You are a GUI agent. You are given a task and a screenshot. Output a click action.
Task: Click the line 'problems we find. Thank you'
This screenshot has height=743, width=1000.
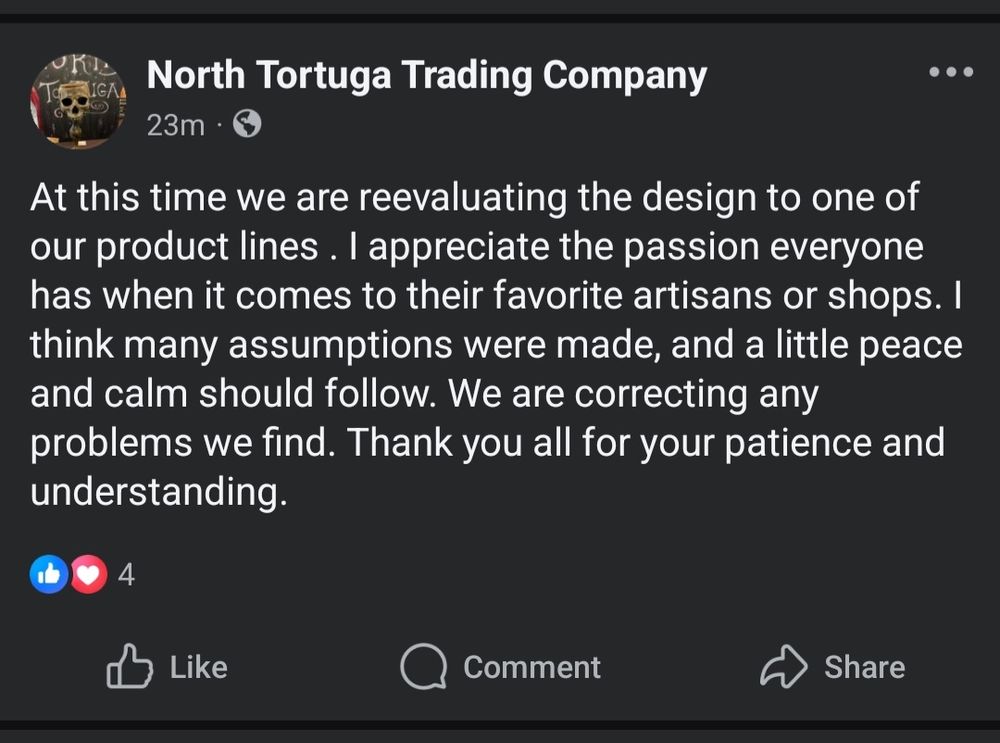[x=487, y=443]
